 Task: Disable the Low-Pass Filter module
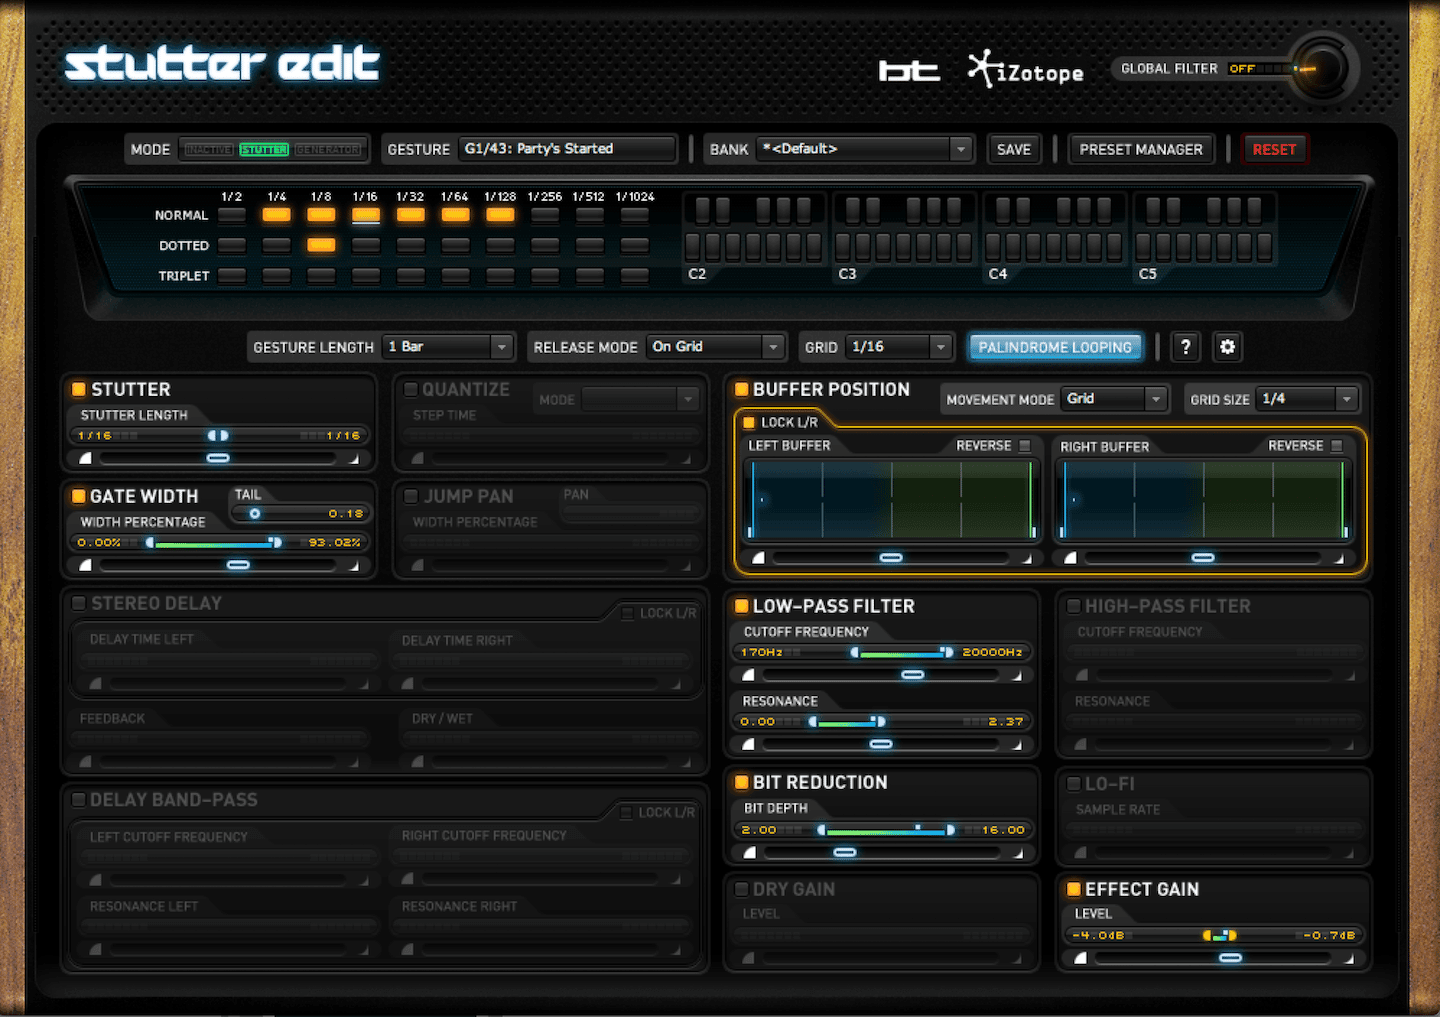742,606
